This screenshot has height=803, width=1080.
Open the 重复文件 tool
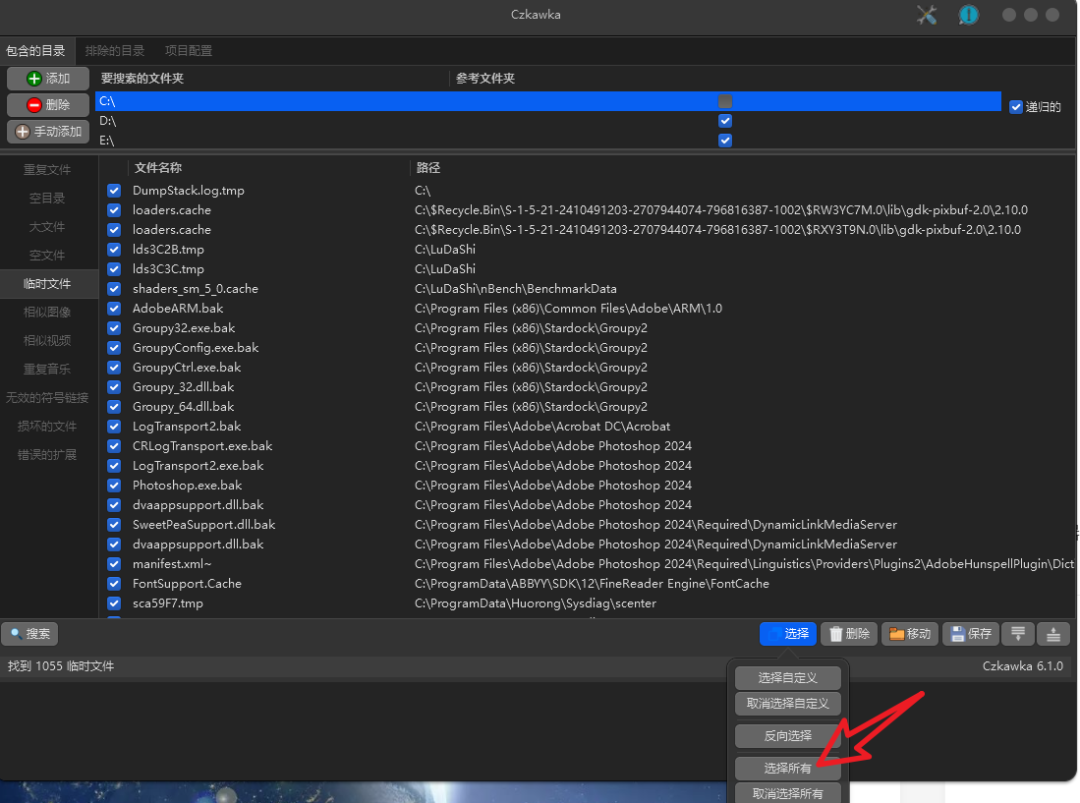pyautogui.click(x=47, y=169)
